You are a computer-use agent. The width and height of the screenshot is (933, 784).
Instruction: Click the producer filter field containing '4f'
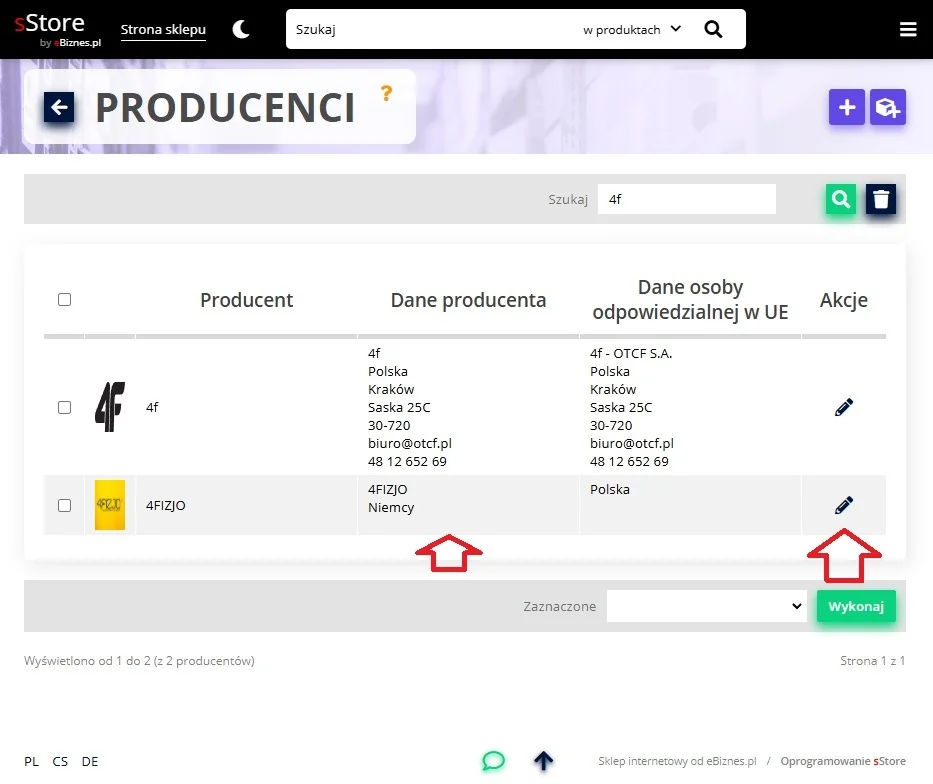click(686, 199)
